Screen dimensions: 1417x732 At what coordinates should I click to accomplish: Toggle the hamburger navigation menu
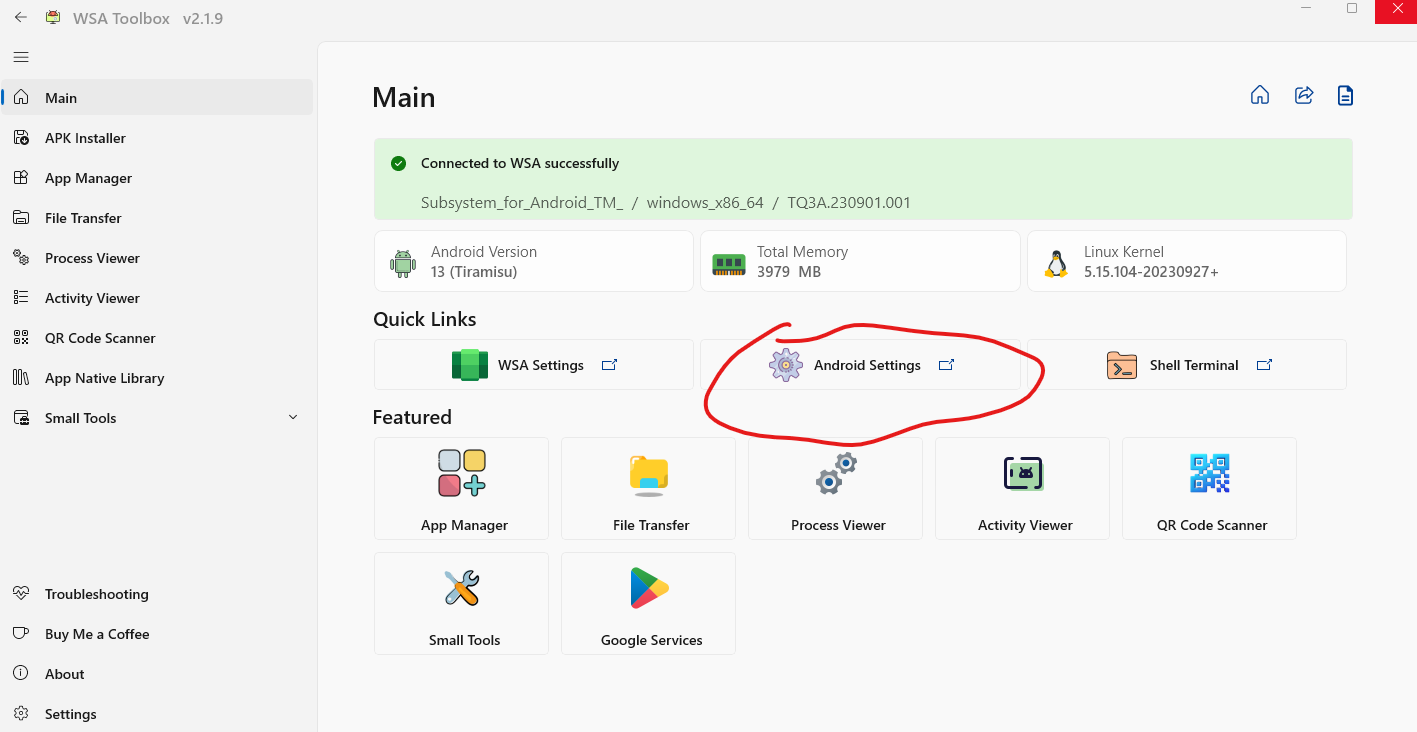pyautogui.click(x=21, y=57)
